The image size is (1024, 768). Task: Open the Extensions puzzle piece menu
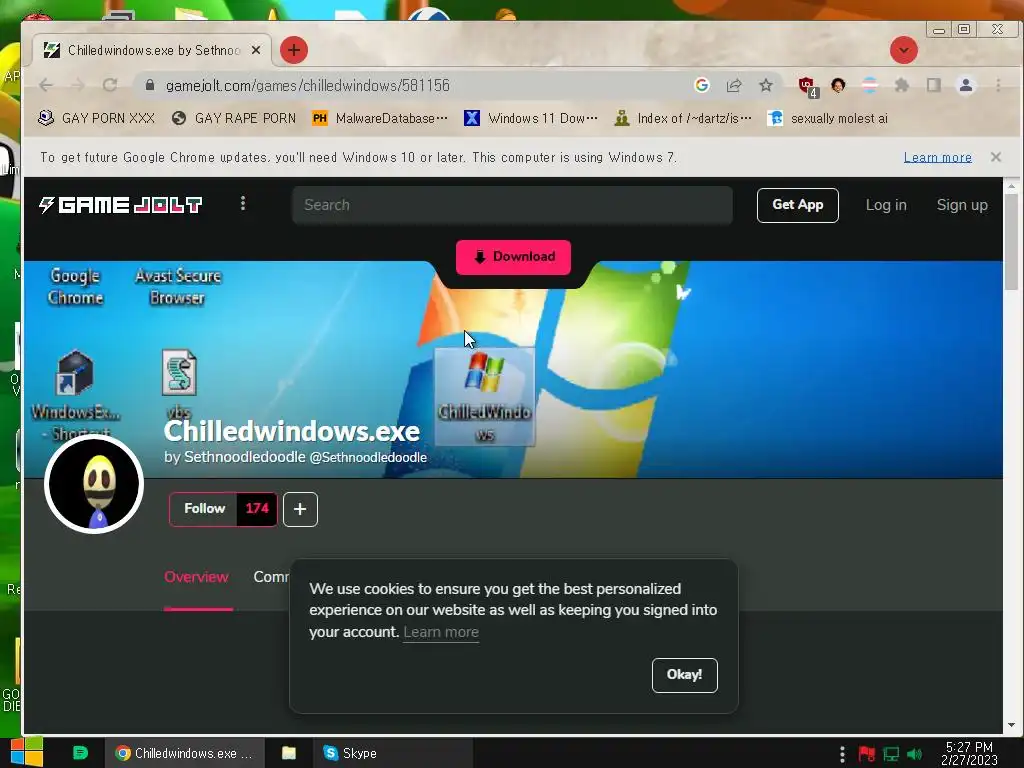(x=902, y=85)
